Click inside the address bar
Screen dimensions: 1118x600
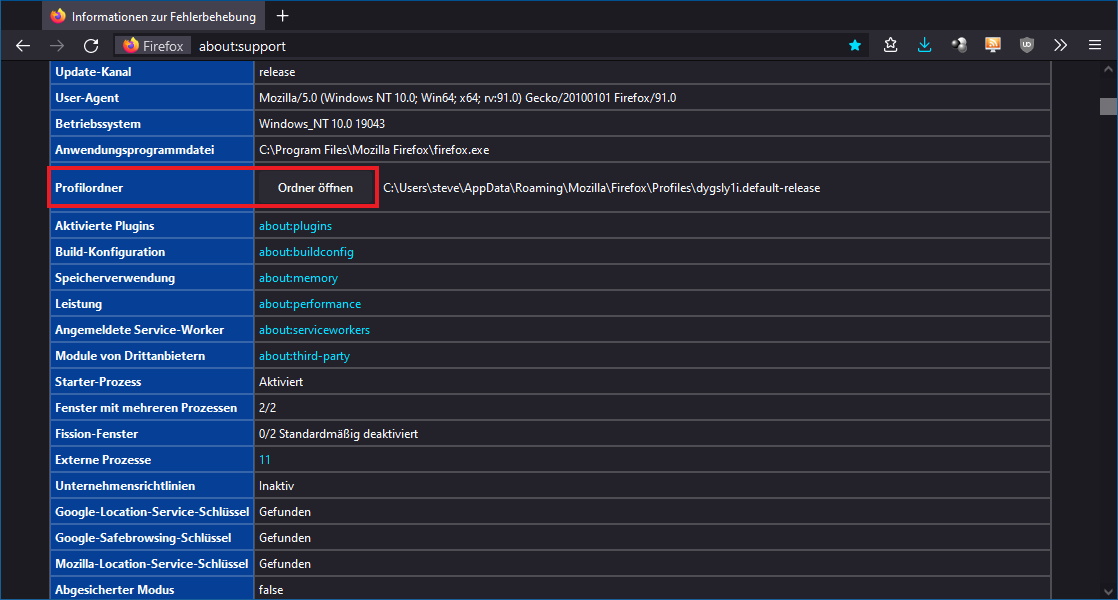pyautogui.click(x=400, y=45)
